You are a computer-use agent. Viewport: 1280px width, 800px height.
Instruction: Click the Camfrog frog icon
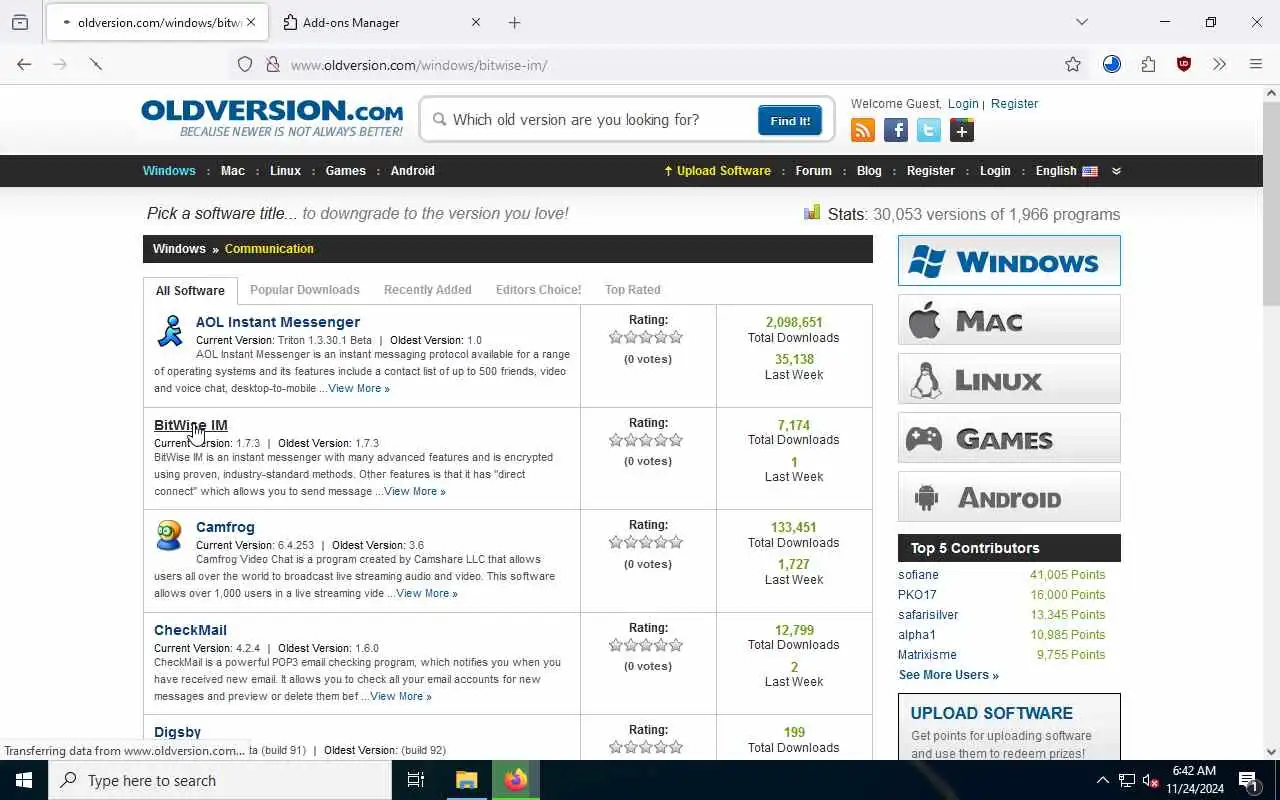tap(169, 535)
